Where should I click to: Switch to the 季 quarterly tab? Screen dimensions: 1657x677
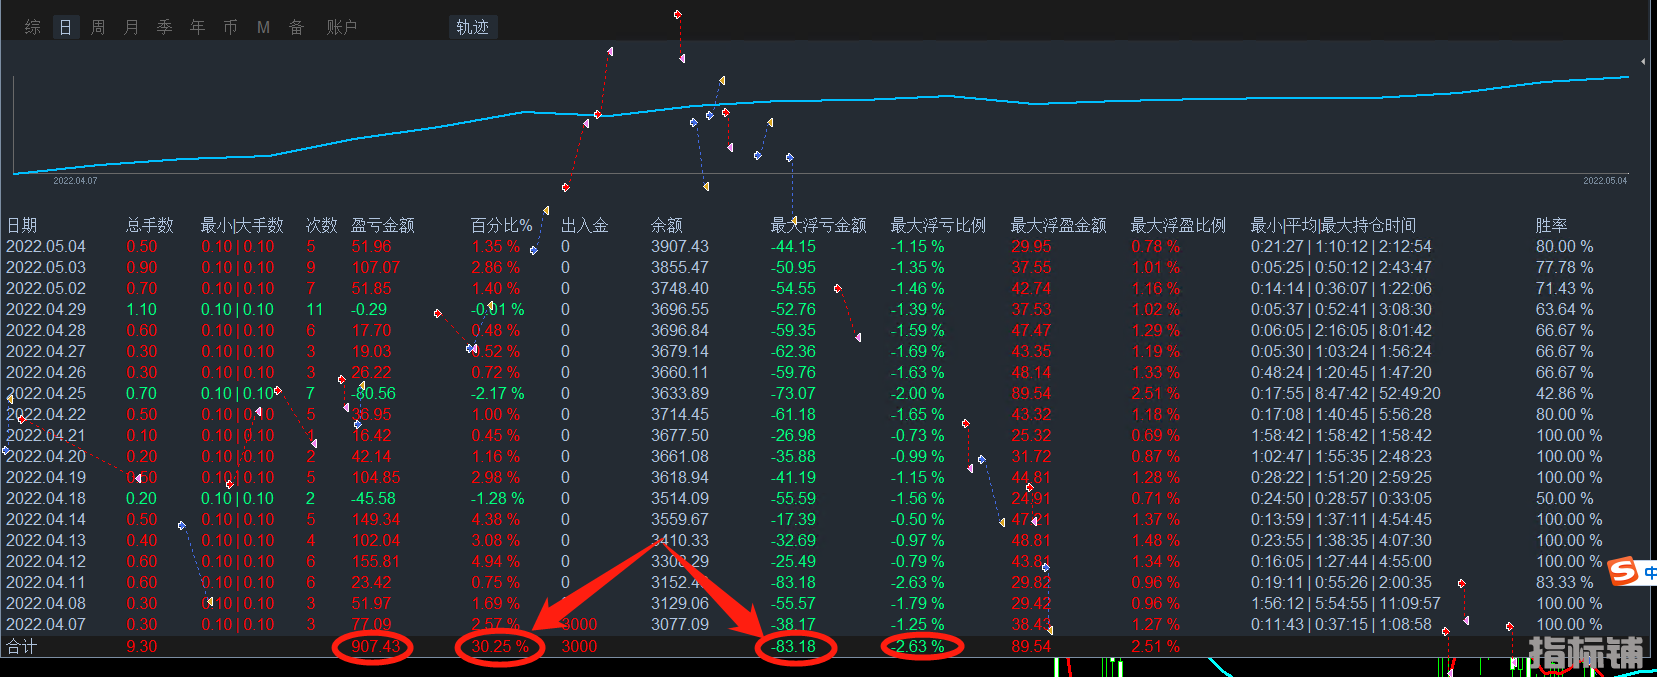[x=164, y=27]
